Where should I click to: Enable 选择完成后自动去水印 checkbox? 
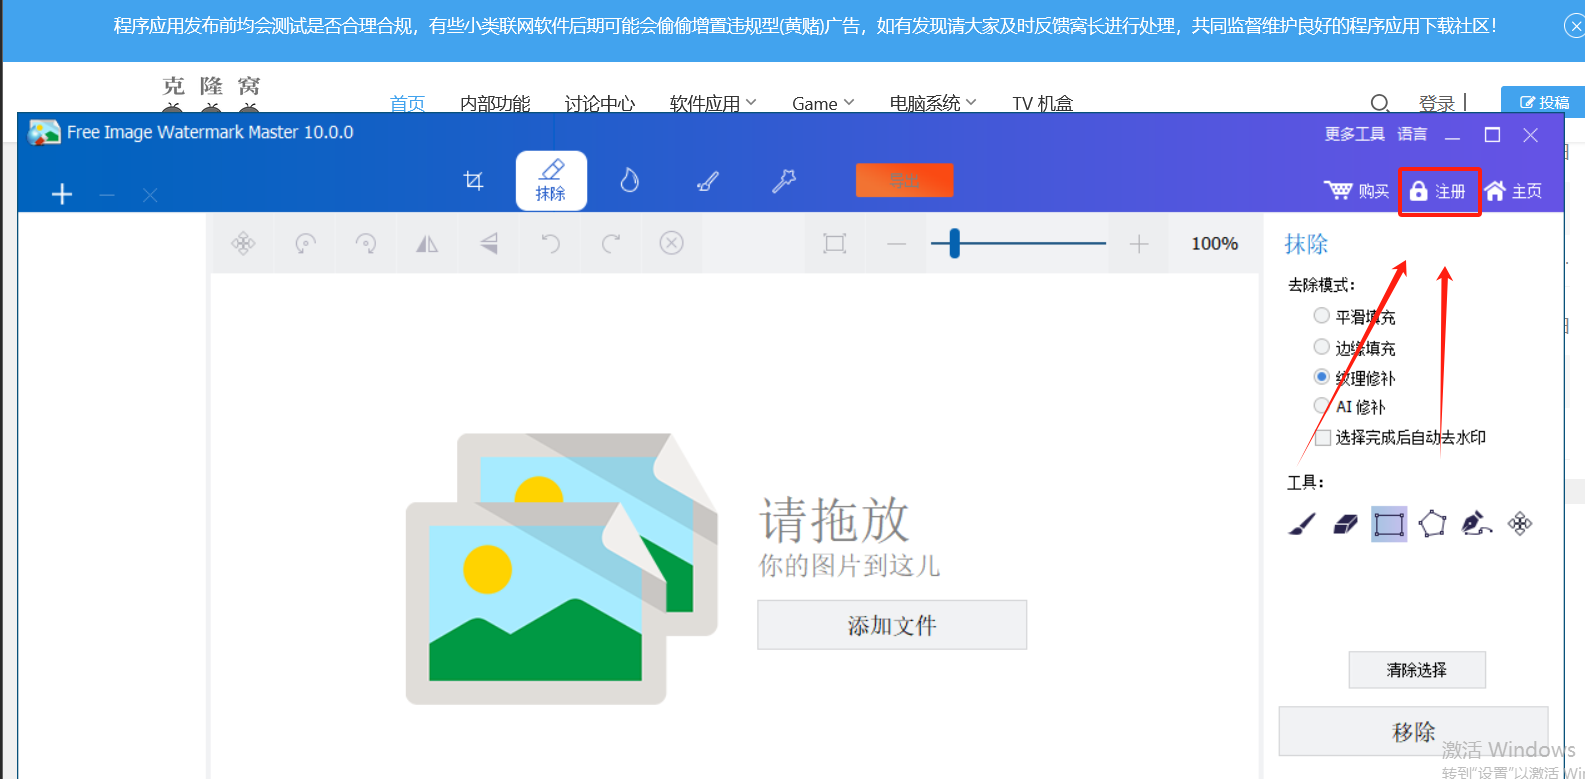1323,437
